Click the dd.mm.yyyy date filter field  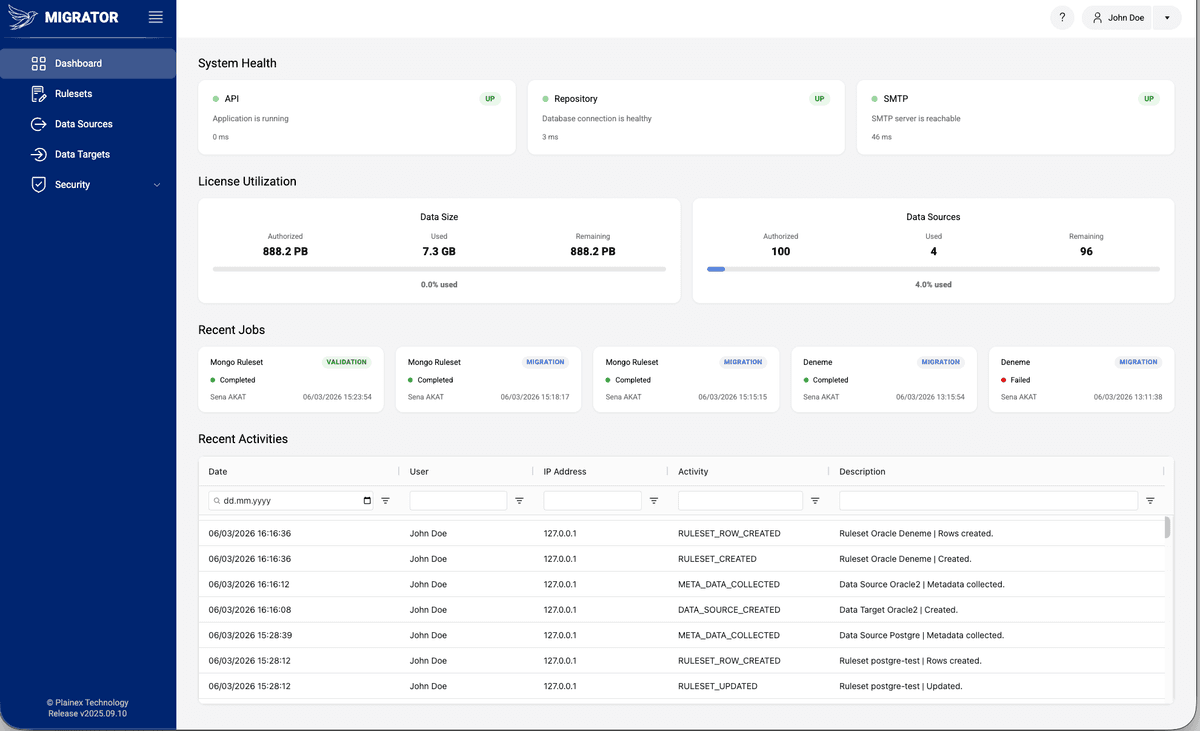[x=291, y=500]
